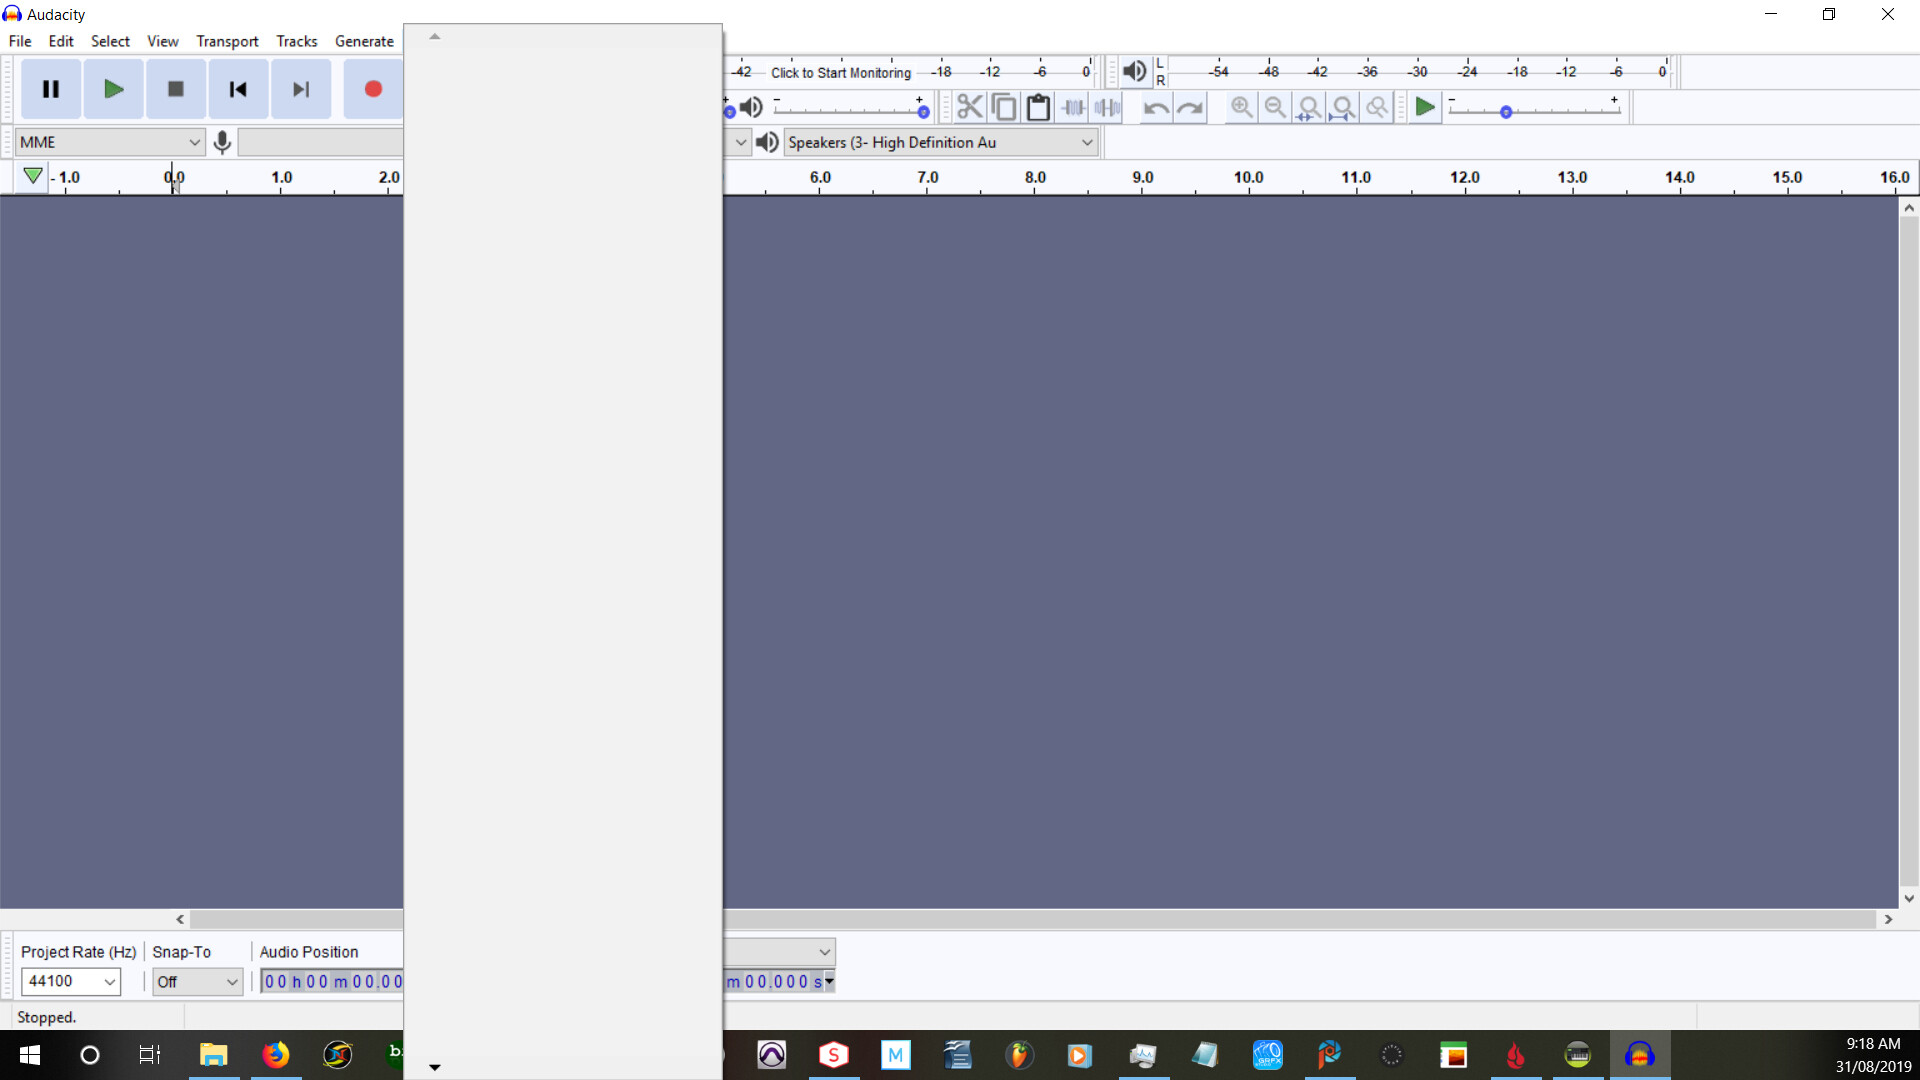Screen dimensions: 1920x1080
Task: Open the MME audio host dropdown
Action: pyautogui.click(x=110, y=142)
